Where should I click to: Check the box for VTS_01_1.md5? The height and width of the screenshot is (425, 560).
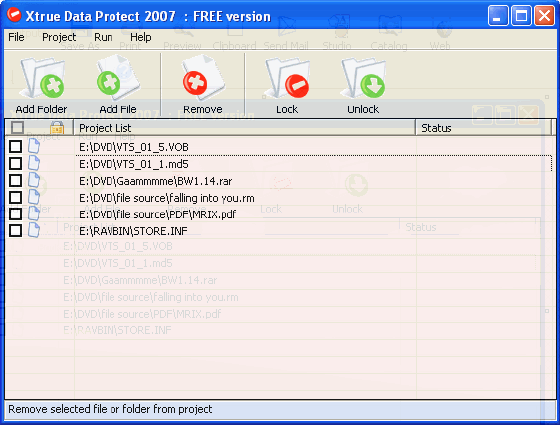pyautogui.click(x=15, y=163)
